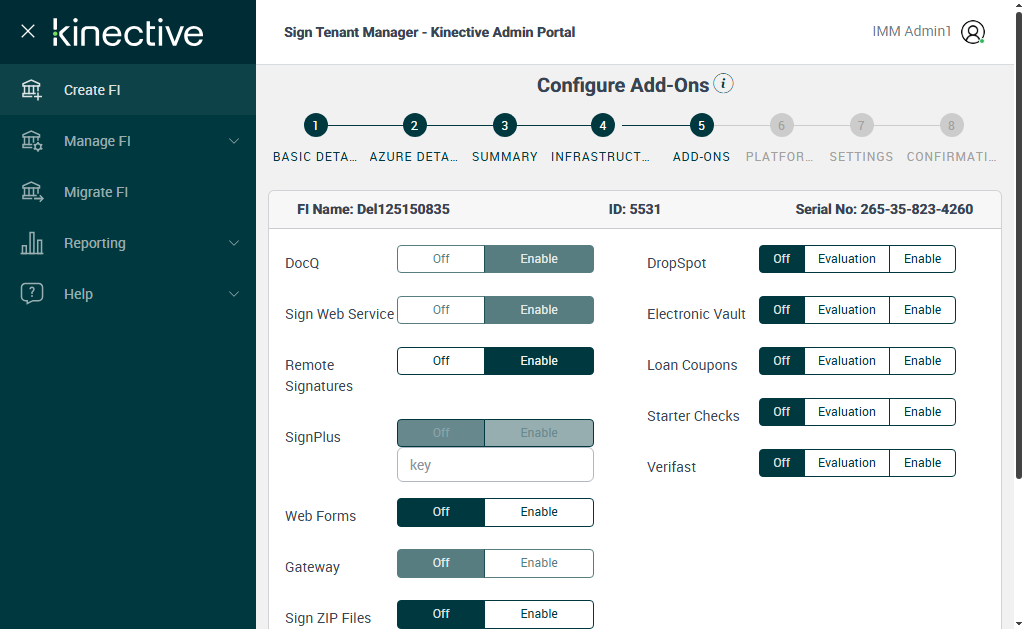
Task: Enable Sign ZIP Files
Action: point(539,614)
